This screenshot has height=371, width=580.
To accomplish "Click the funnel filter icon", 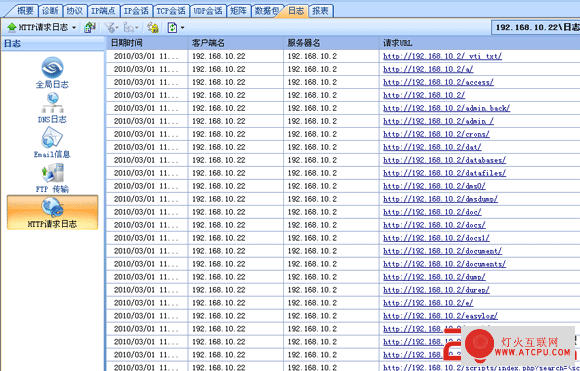I will coord(110,27).
